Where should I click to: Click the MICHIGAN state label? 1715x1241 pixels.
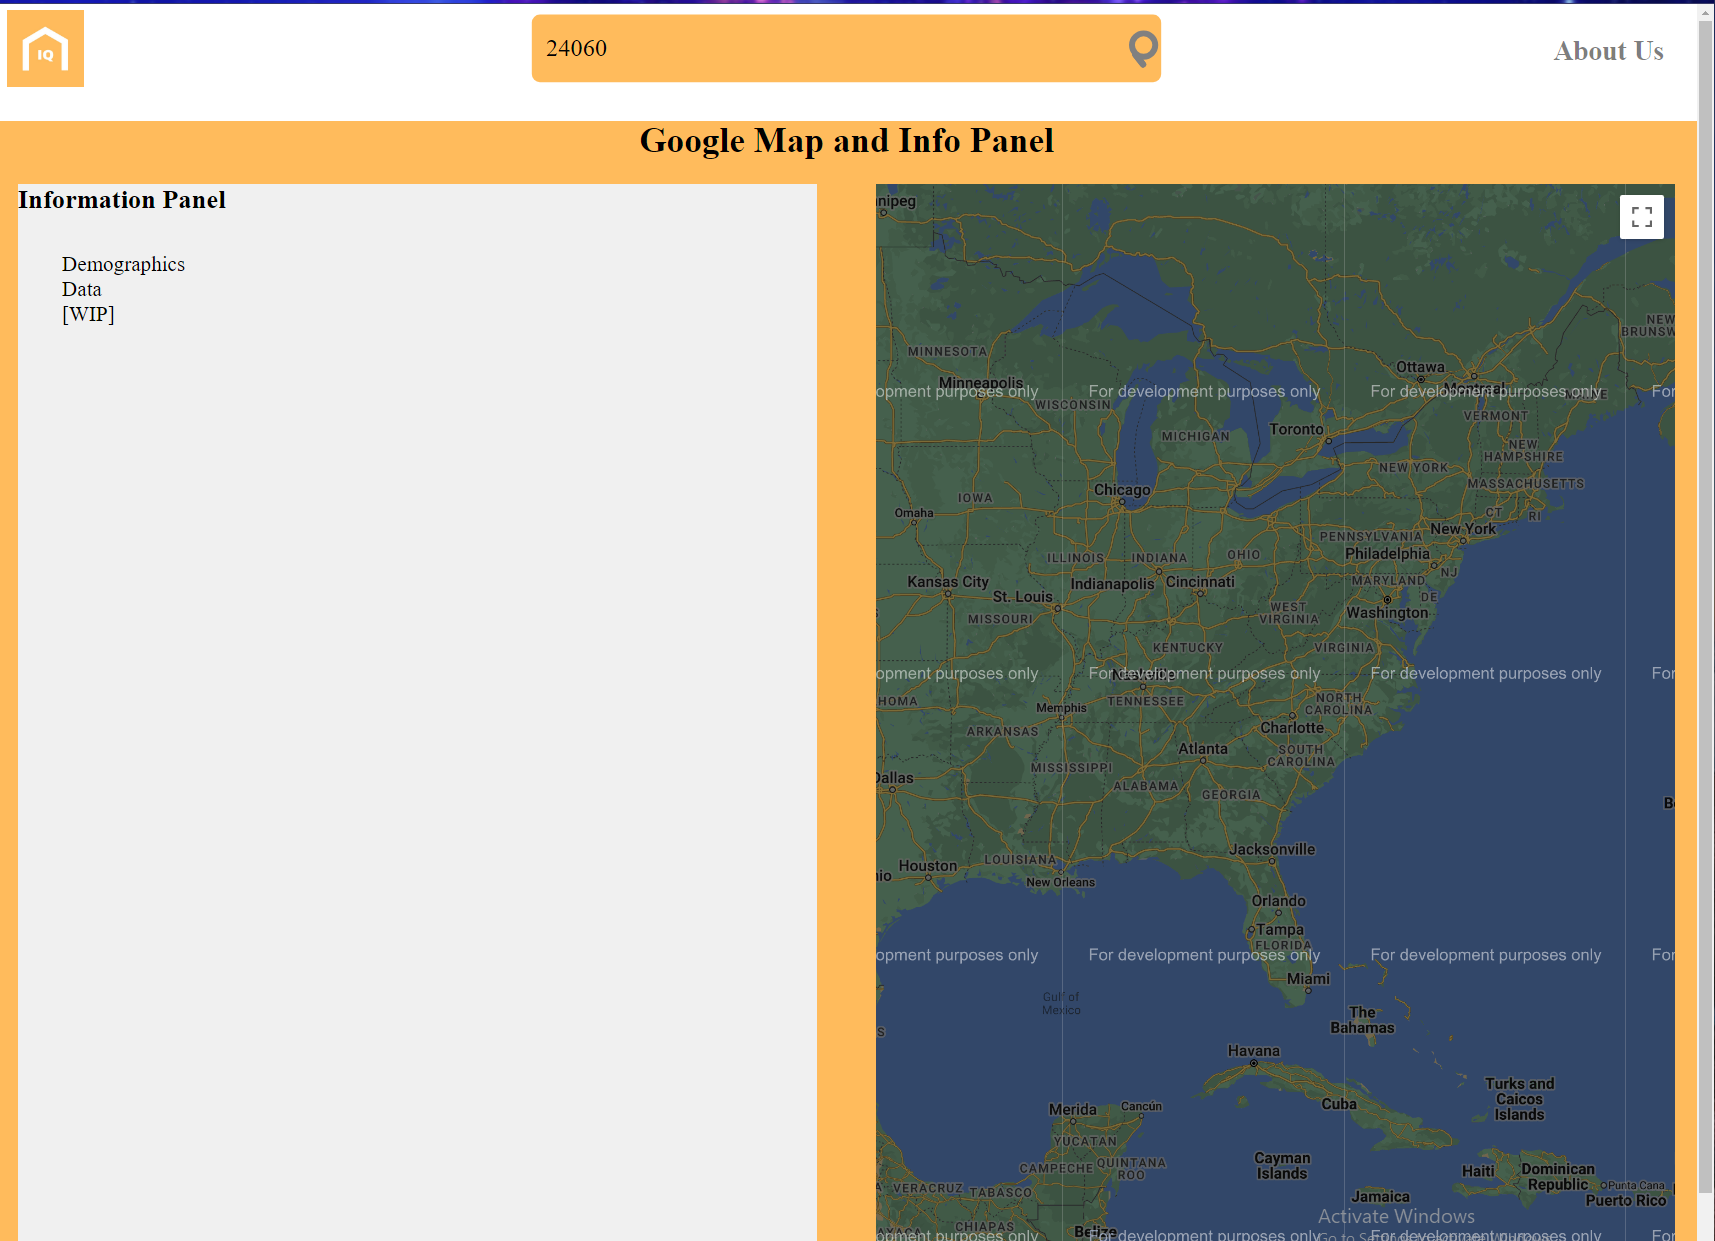click(x=1195, y=437)
